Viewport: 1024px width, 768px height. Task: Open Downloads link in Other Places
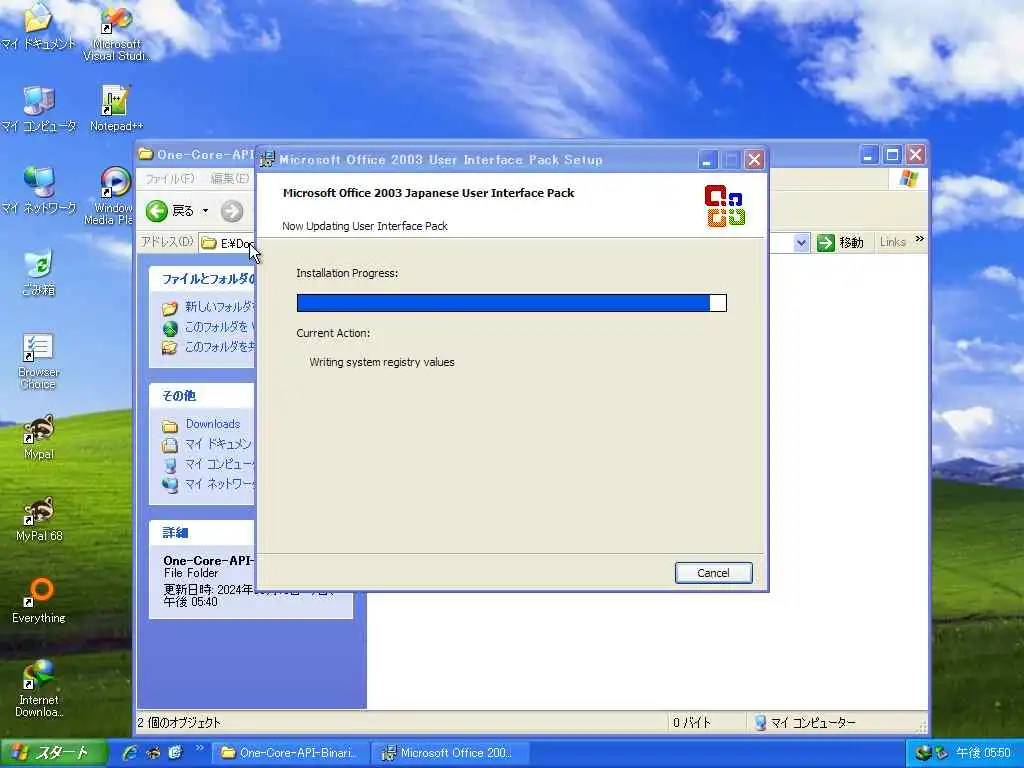(x=201, y=424)
